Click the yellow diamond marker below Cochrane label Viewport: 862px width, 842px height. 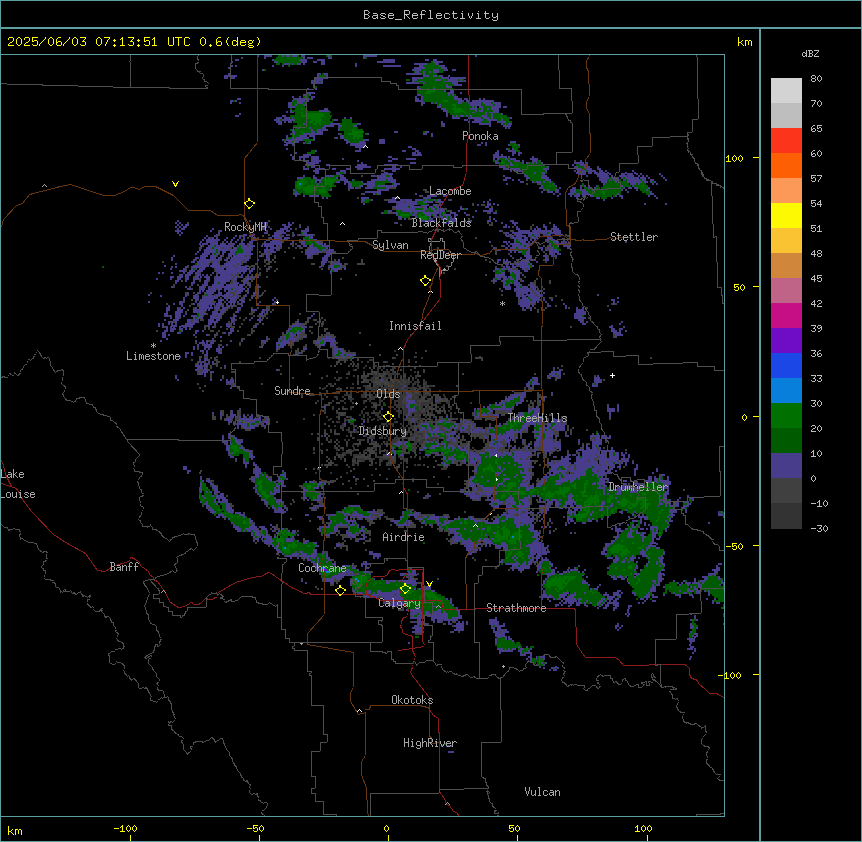point(340,590)
